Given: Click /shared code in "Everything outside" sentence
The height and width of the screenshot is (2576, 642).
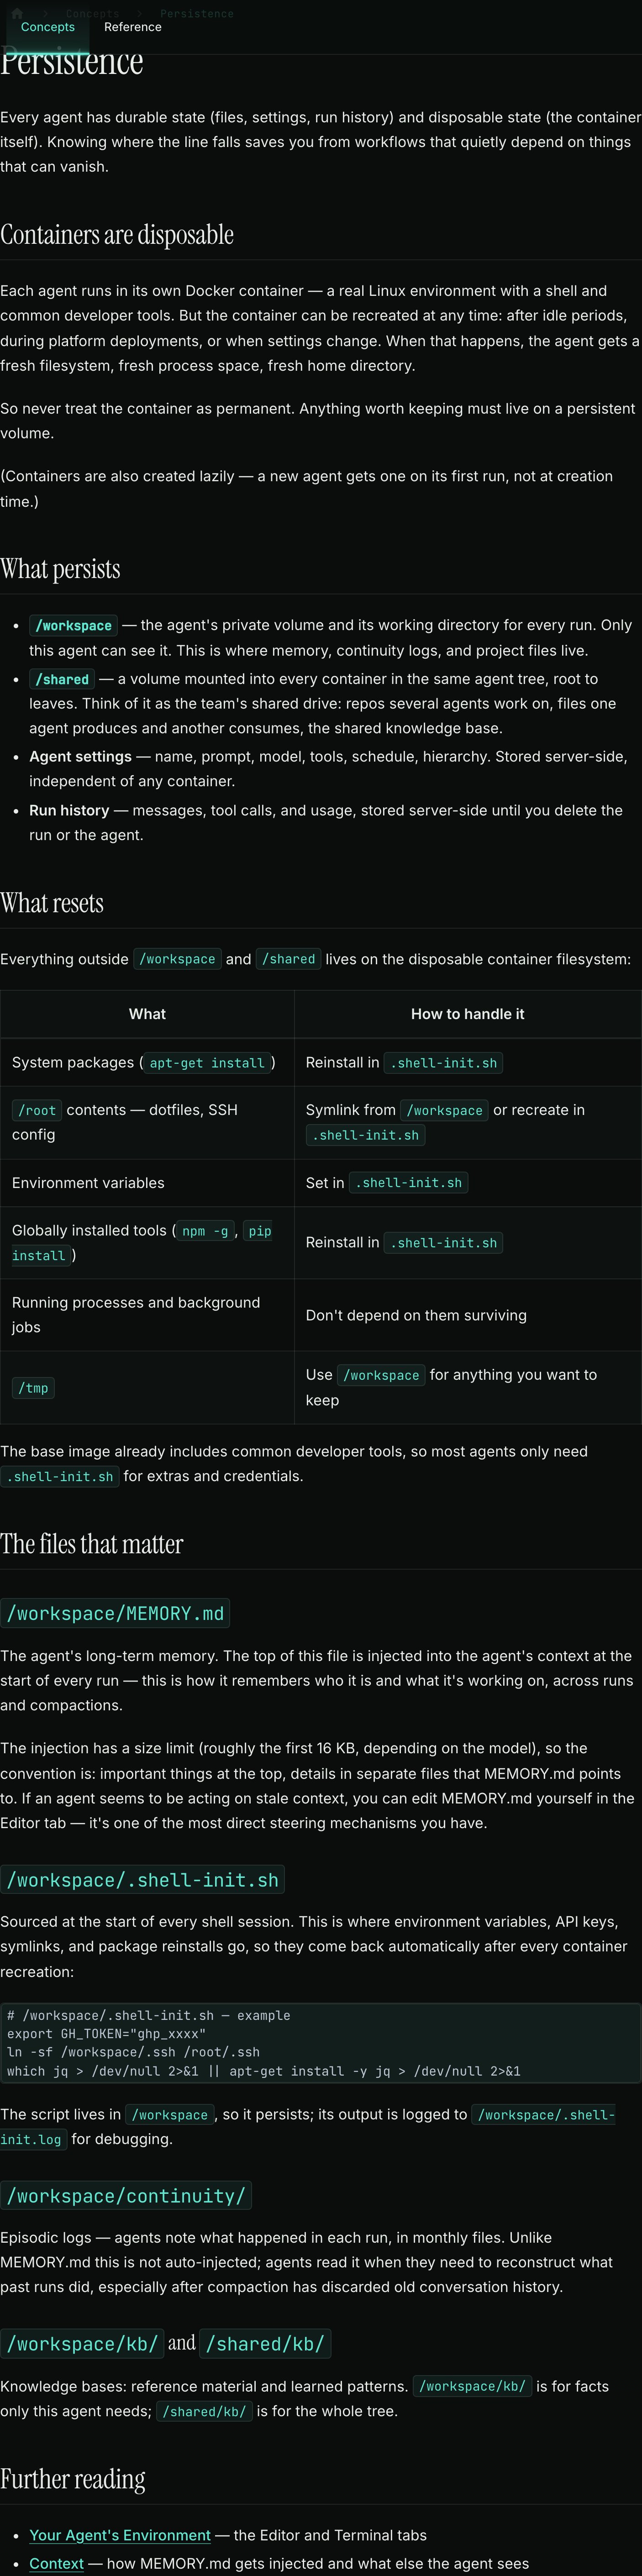Looking at the screenshot, I should click(288, 959).
